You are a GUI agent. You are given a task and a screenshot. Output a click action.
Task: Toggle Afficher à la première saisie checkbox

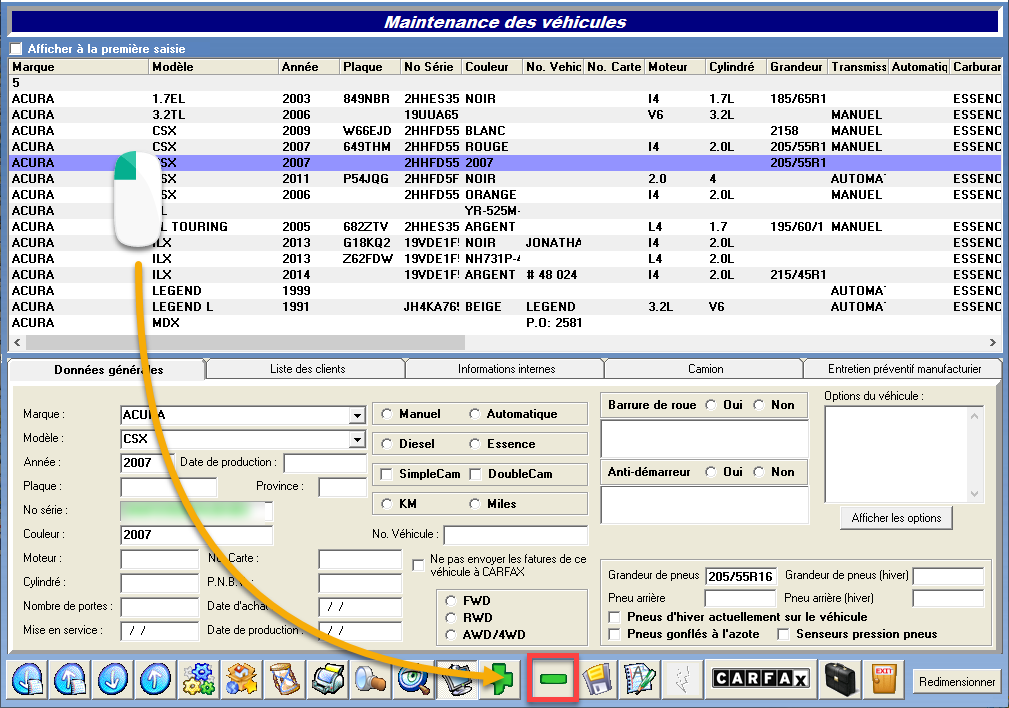[x=16, y=49]
